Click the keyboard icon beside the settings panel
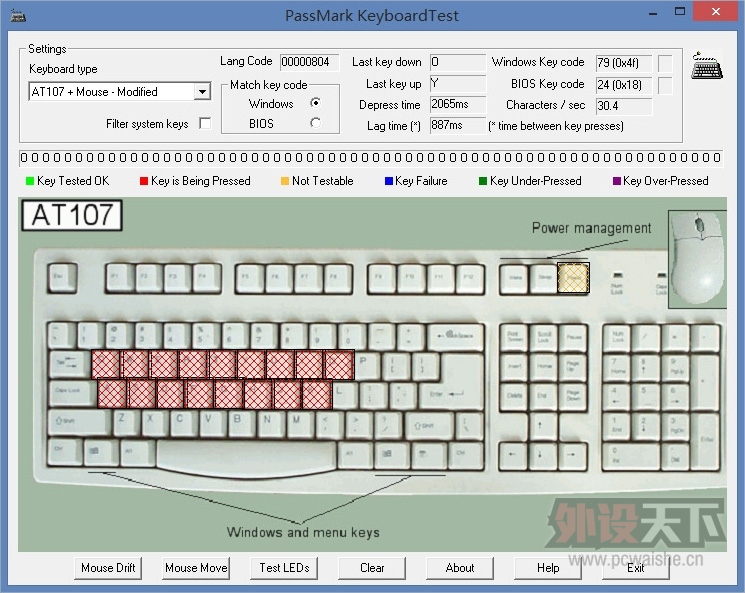 click(707, 66)
